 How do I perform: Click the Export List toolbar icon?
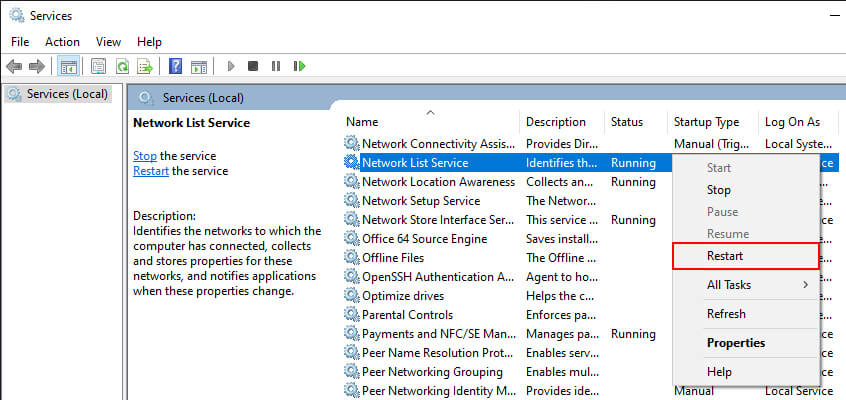coord(145,66)
